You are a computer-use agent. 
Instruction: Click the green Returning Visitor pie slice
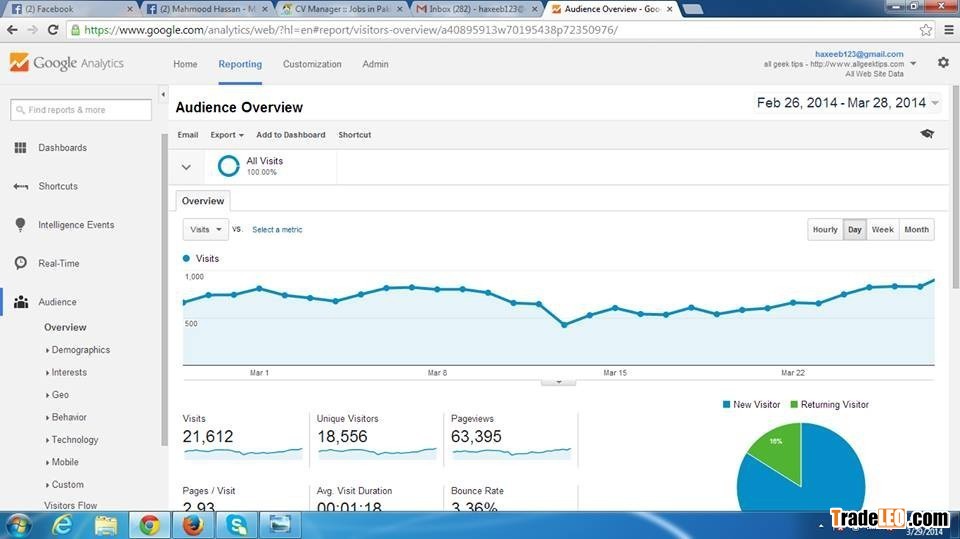pyautogui.click(x=781, y=451)
